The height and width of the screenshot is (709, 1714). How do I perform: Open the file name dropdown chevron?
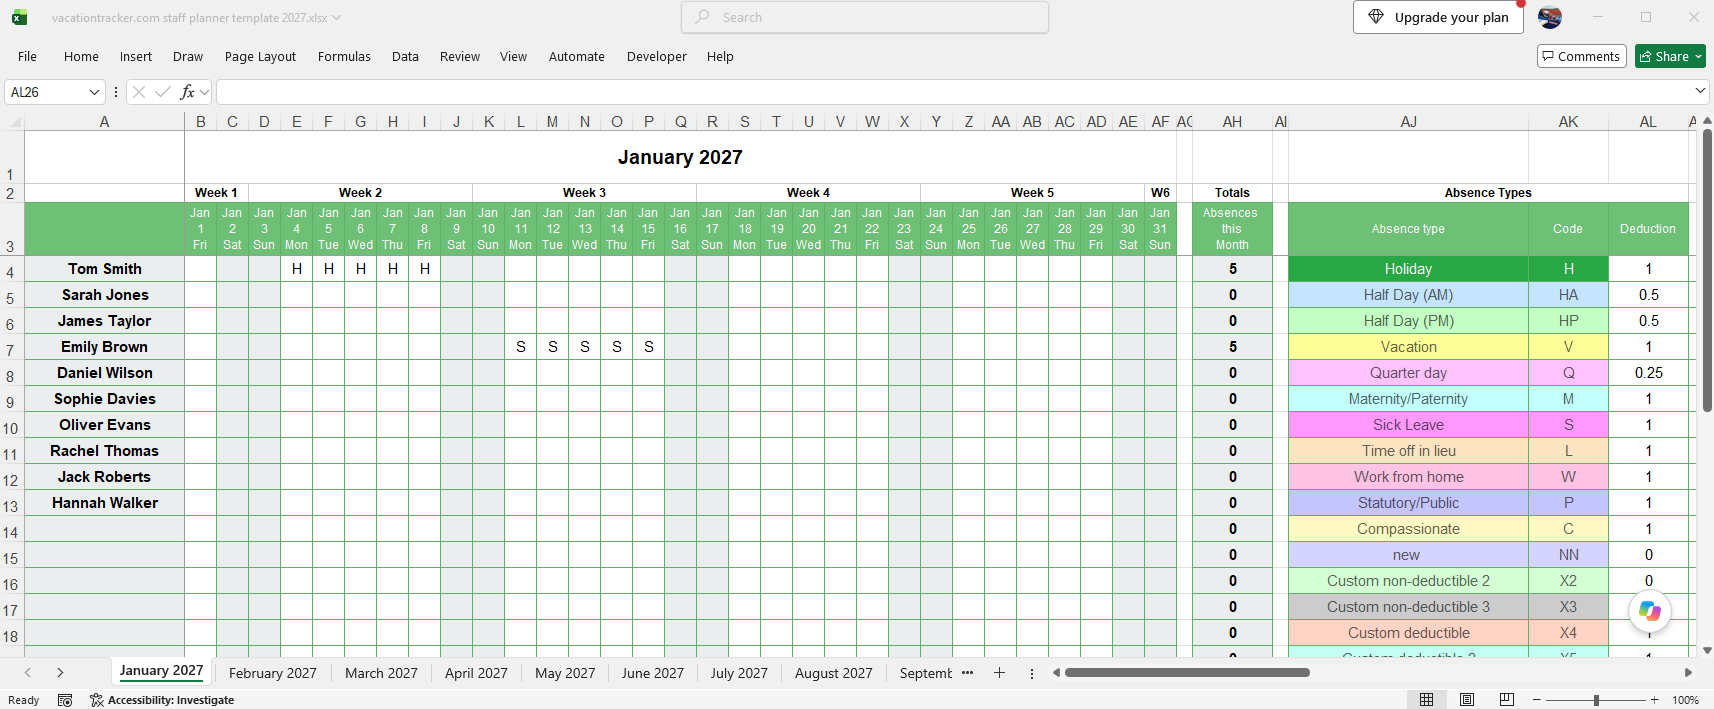click(x=337, y=17)
